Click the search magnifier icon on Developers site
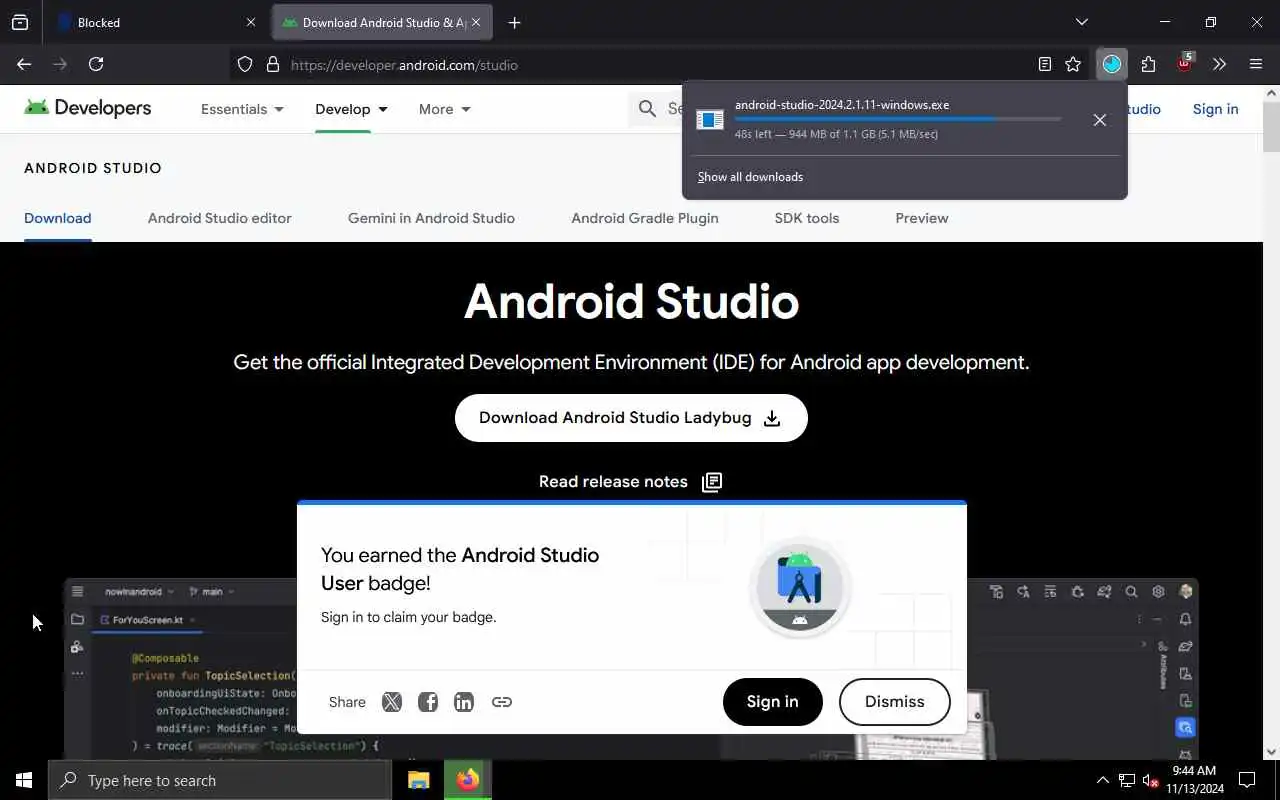The width and height of the screenshot is (1280, 800). tap(648, 108)
